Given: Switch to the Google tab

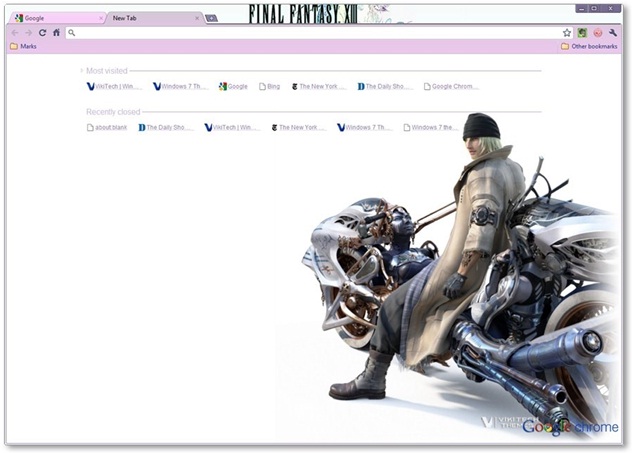Looking at the screenshot, I should pyautogui.click(x=56, y=18).
